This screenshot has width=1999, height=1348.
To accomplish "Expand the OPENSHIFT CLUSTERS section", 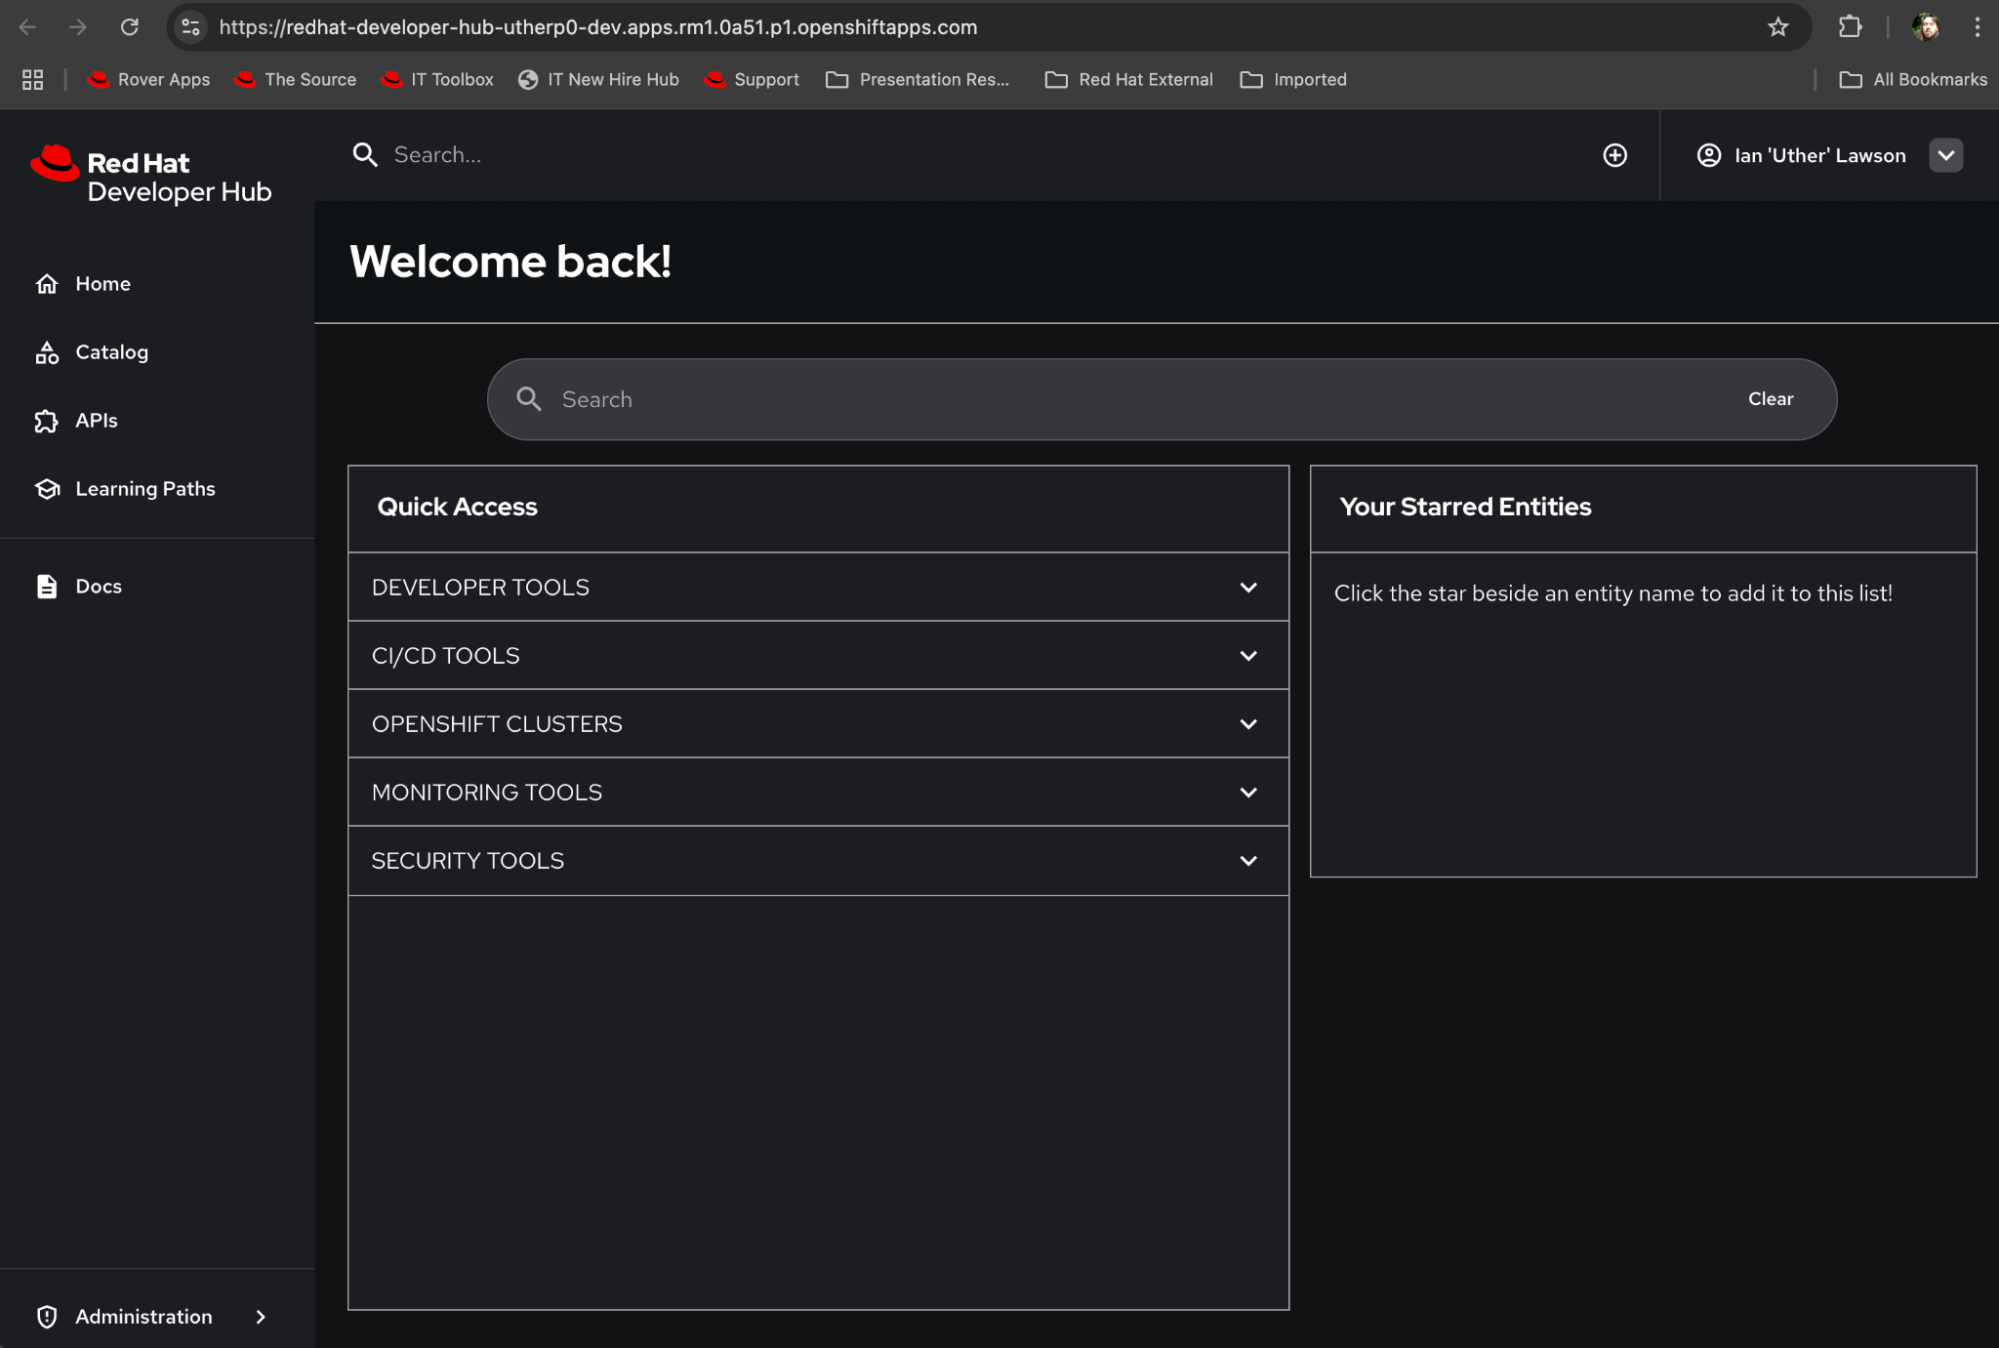I will coord(1247,724).
